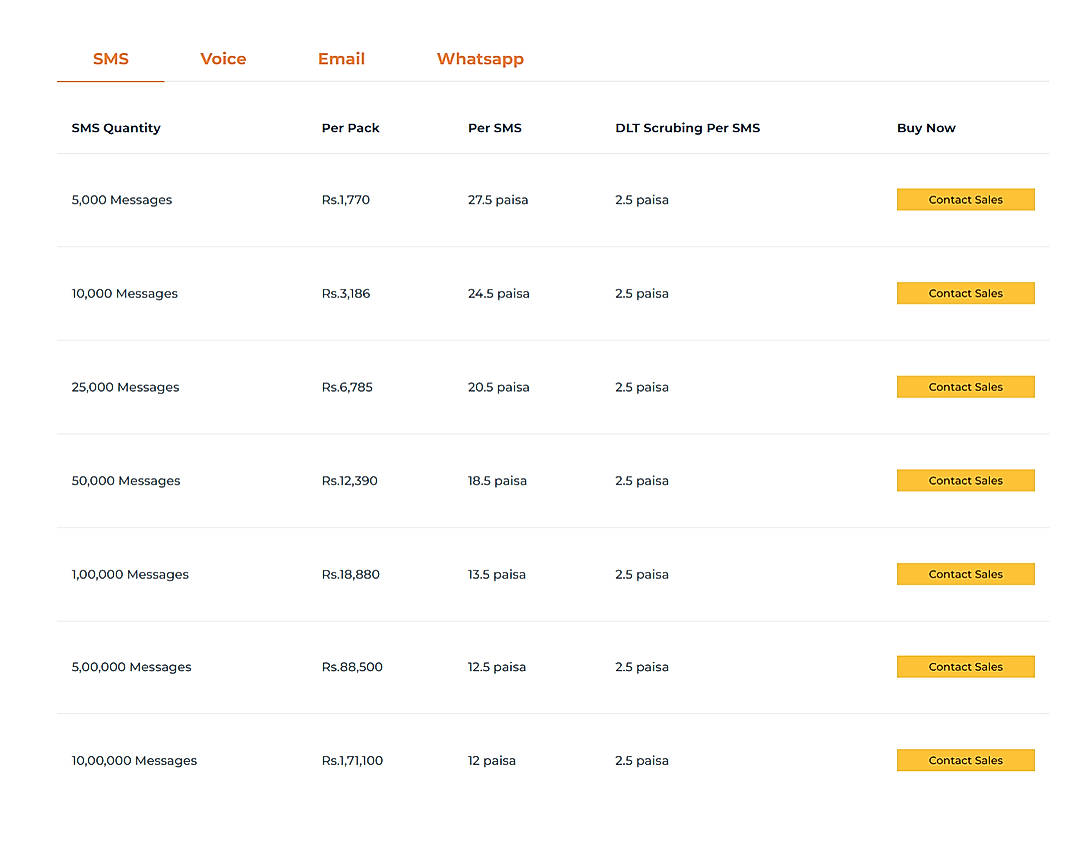1070x845 pixels.
Task: Click the Rs.12,390 pack price
Action: click(349, 481)
